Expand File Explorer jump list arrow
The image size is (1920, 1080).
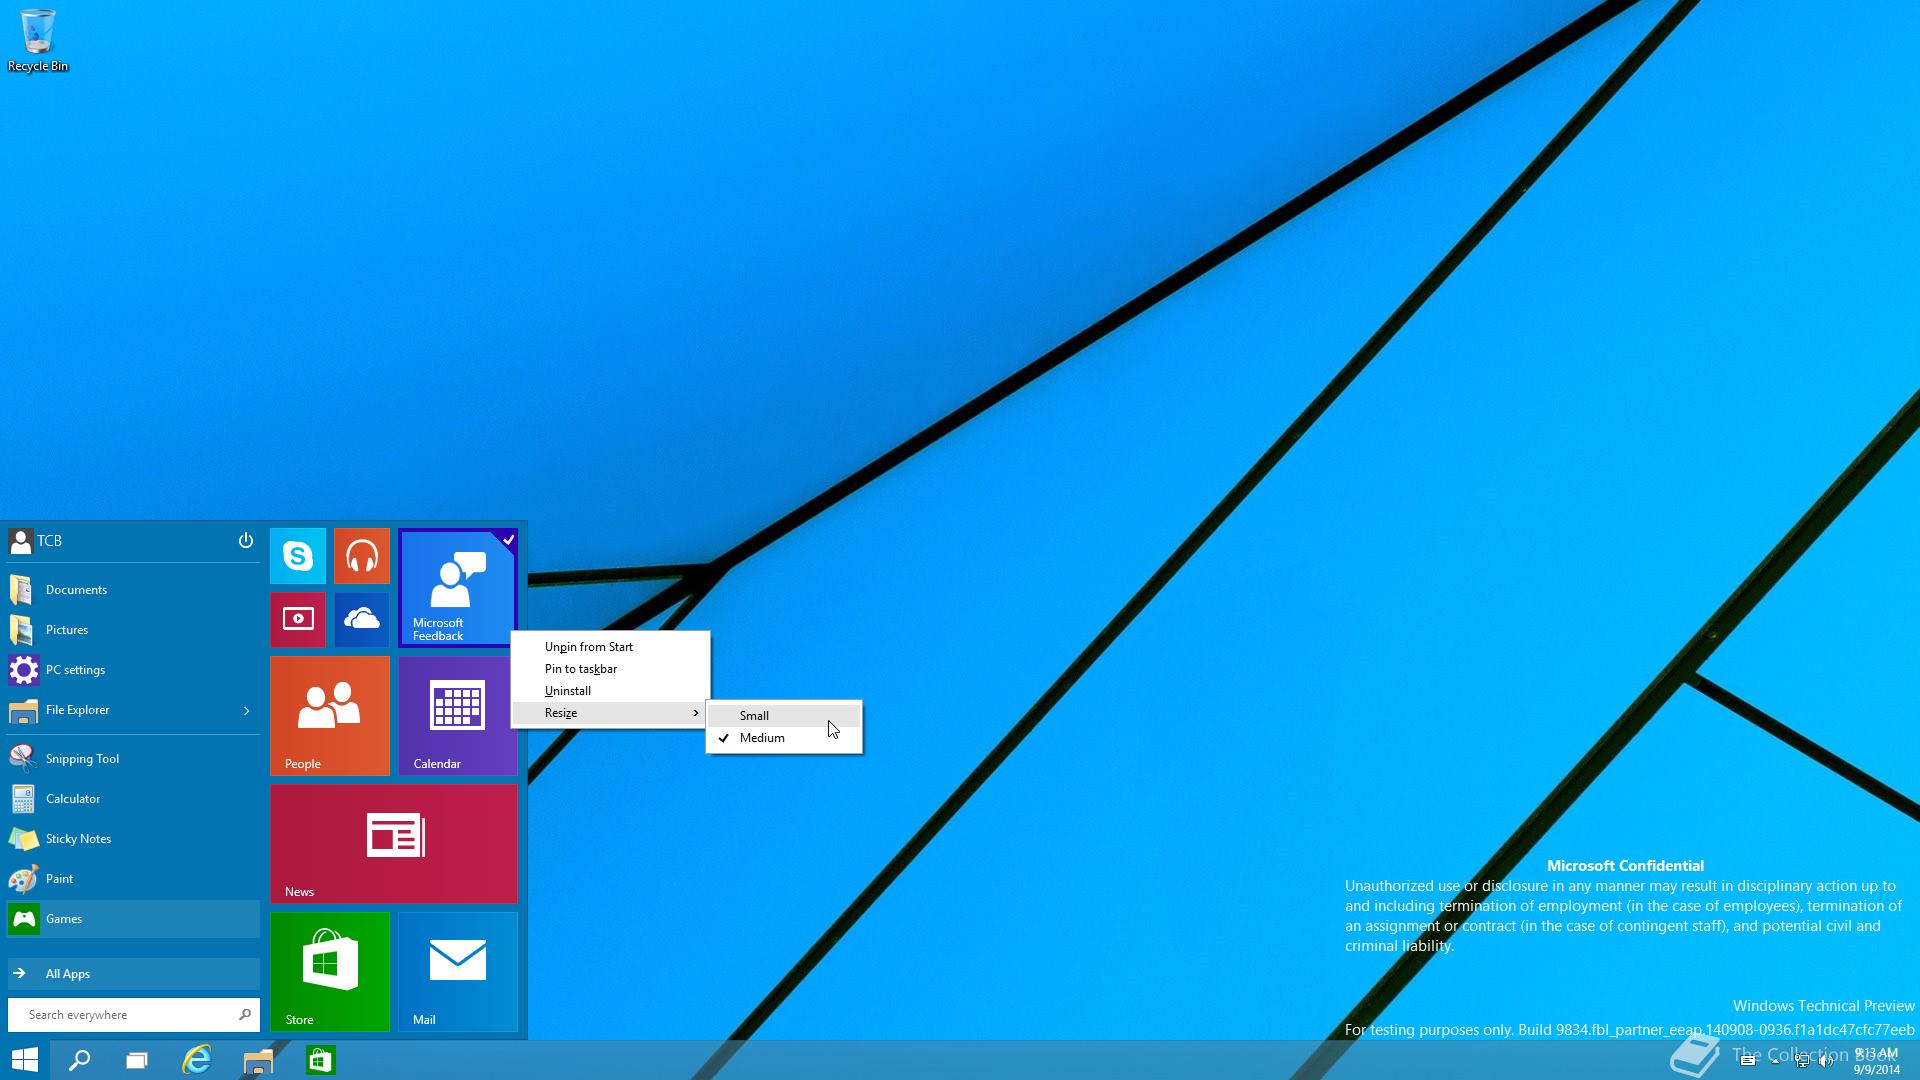tap(247, 711)
